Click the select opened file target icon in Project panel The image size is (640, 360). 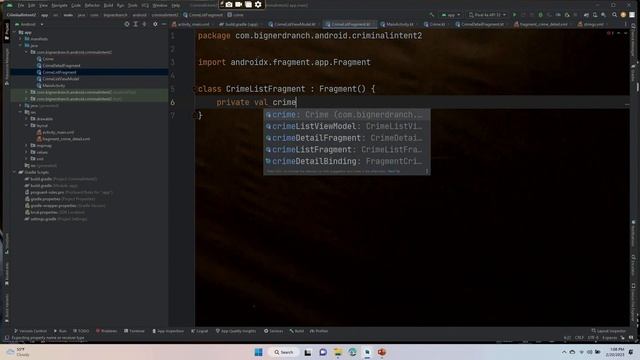click(127, 24)
